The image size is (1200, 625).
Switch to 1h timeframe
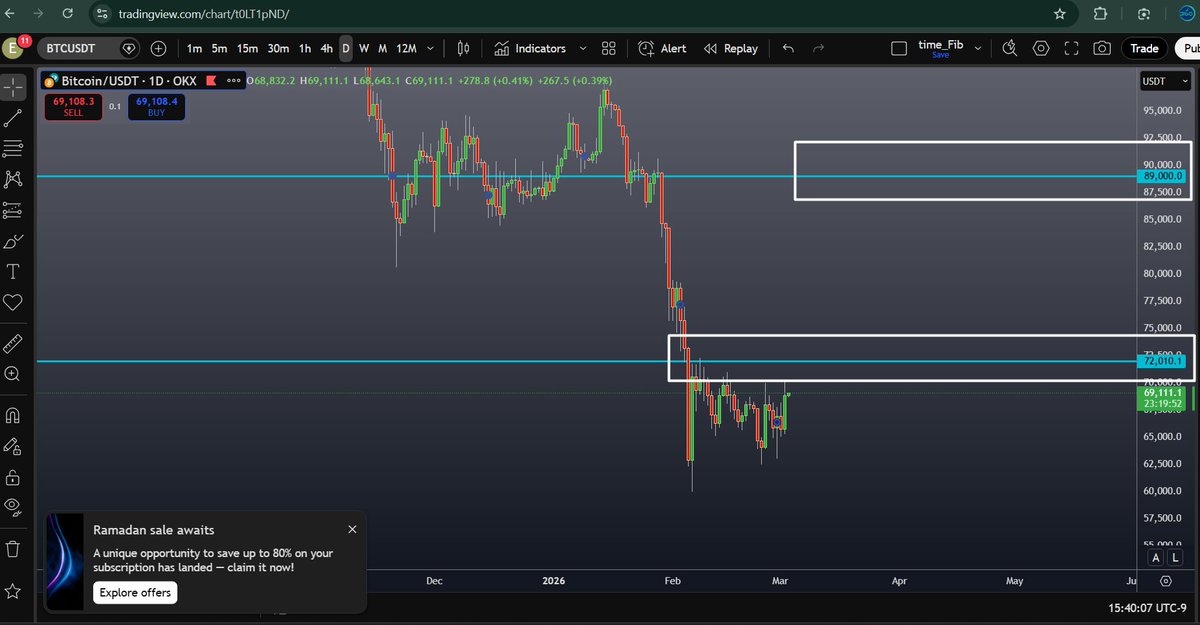305,48
